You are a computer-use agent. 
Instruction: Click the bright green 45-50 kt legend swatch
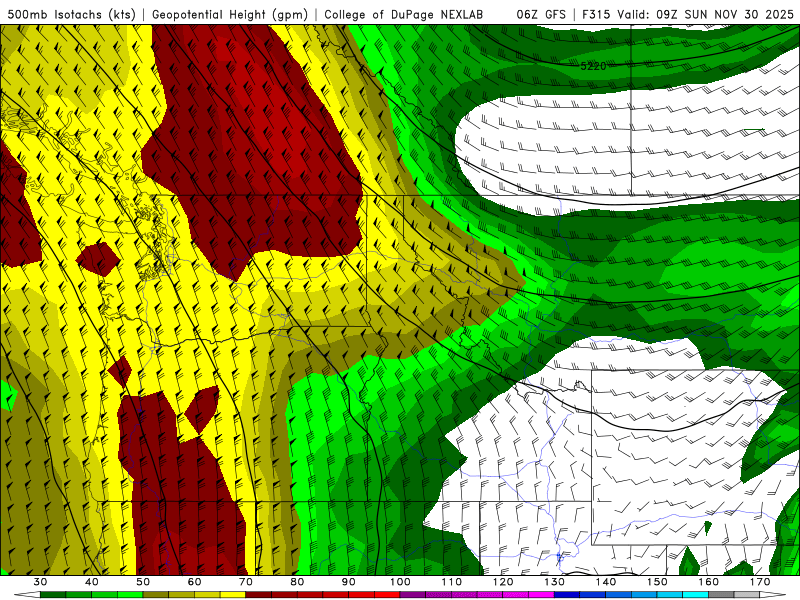click(130, 595)
